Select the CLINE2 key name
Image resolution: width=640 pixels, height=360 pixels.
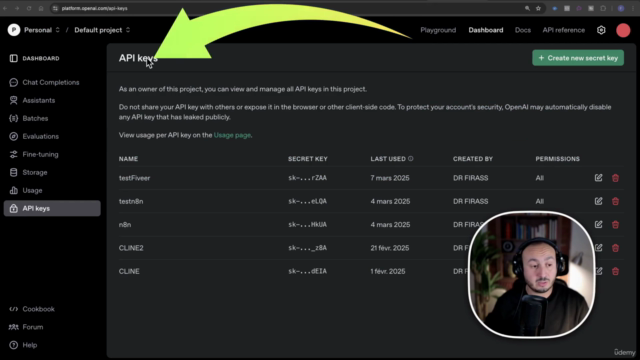131,248
